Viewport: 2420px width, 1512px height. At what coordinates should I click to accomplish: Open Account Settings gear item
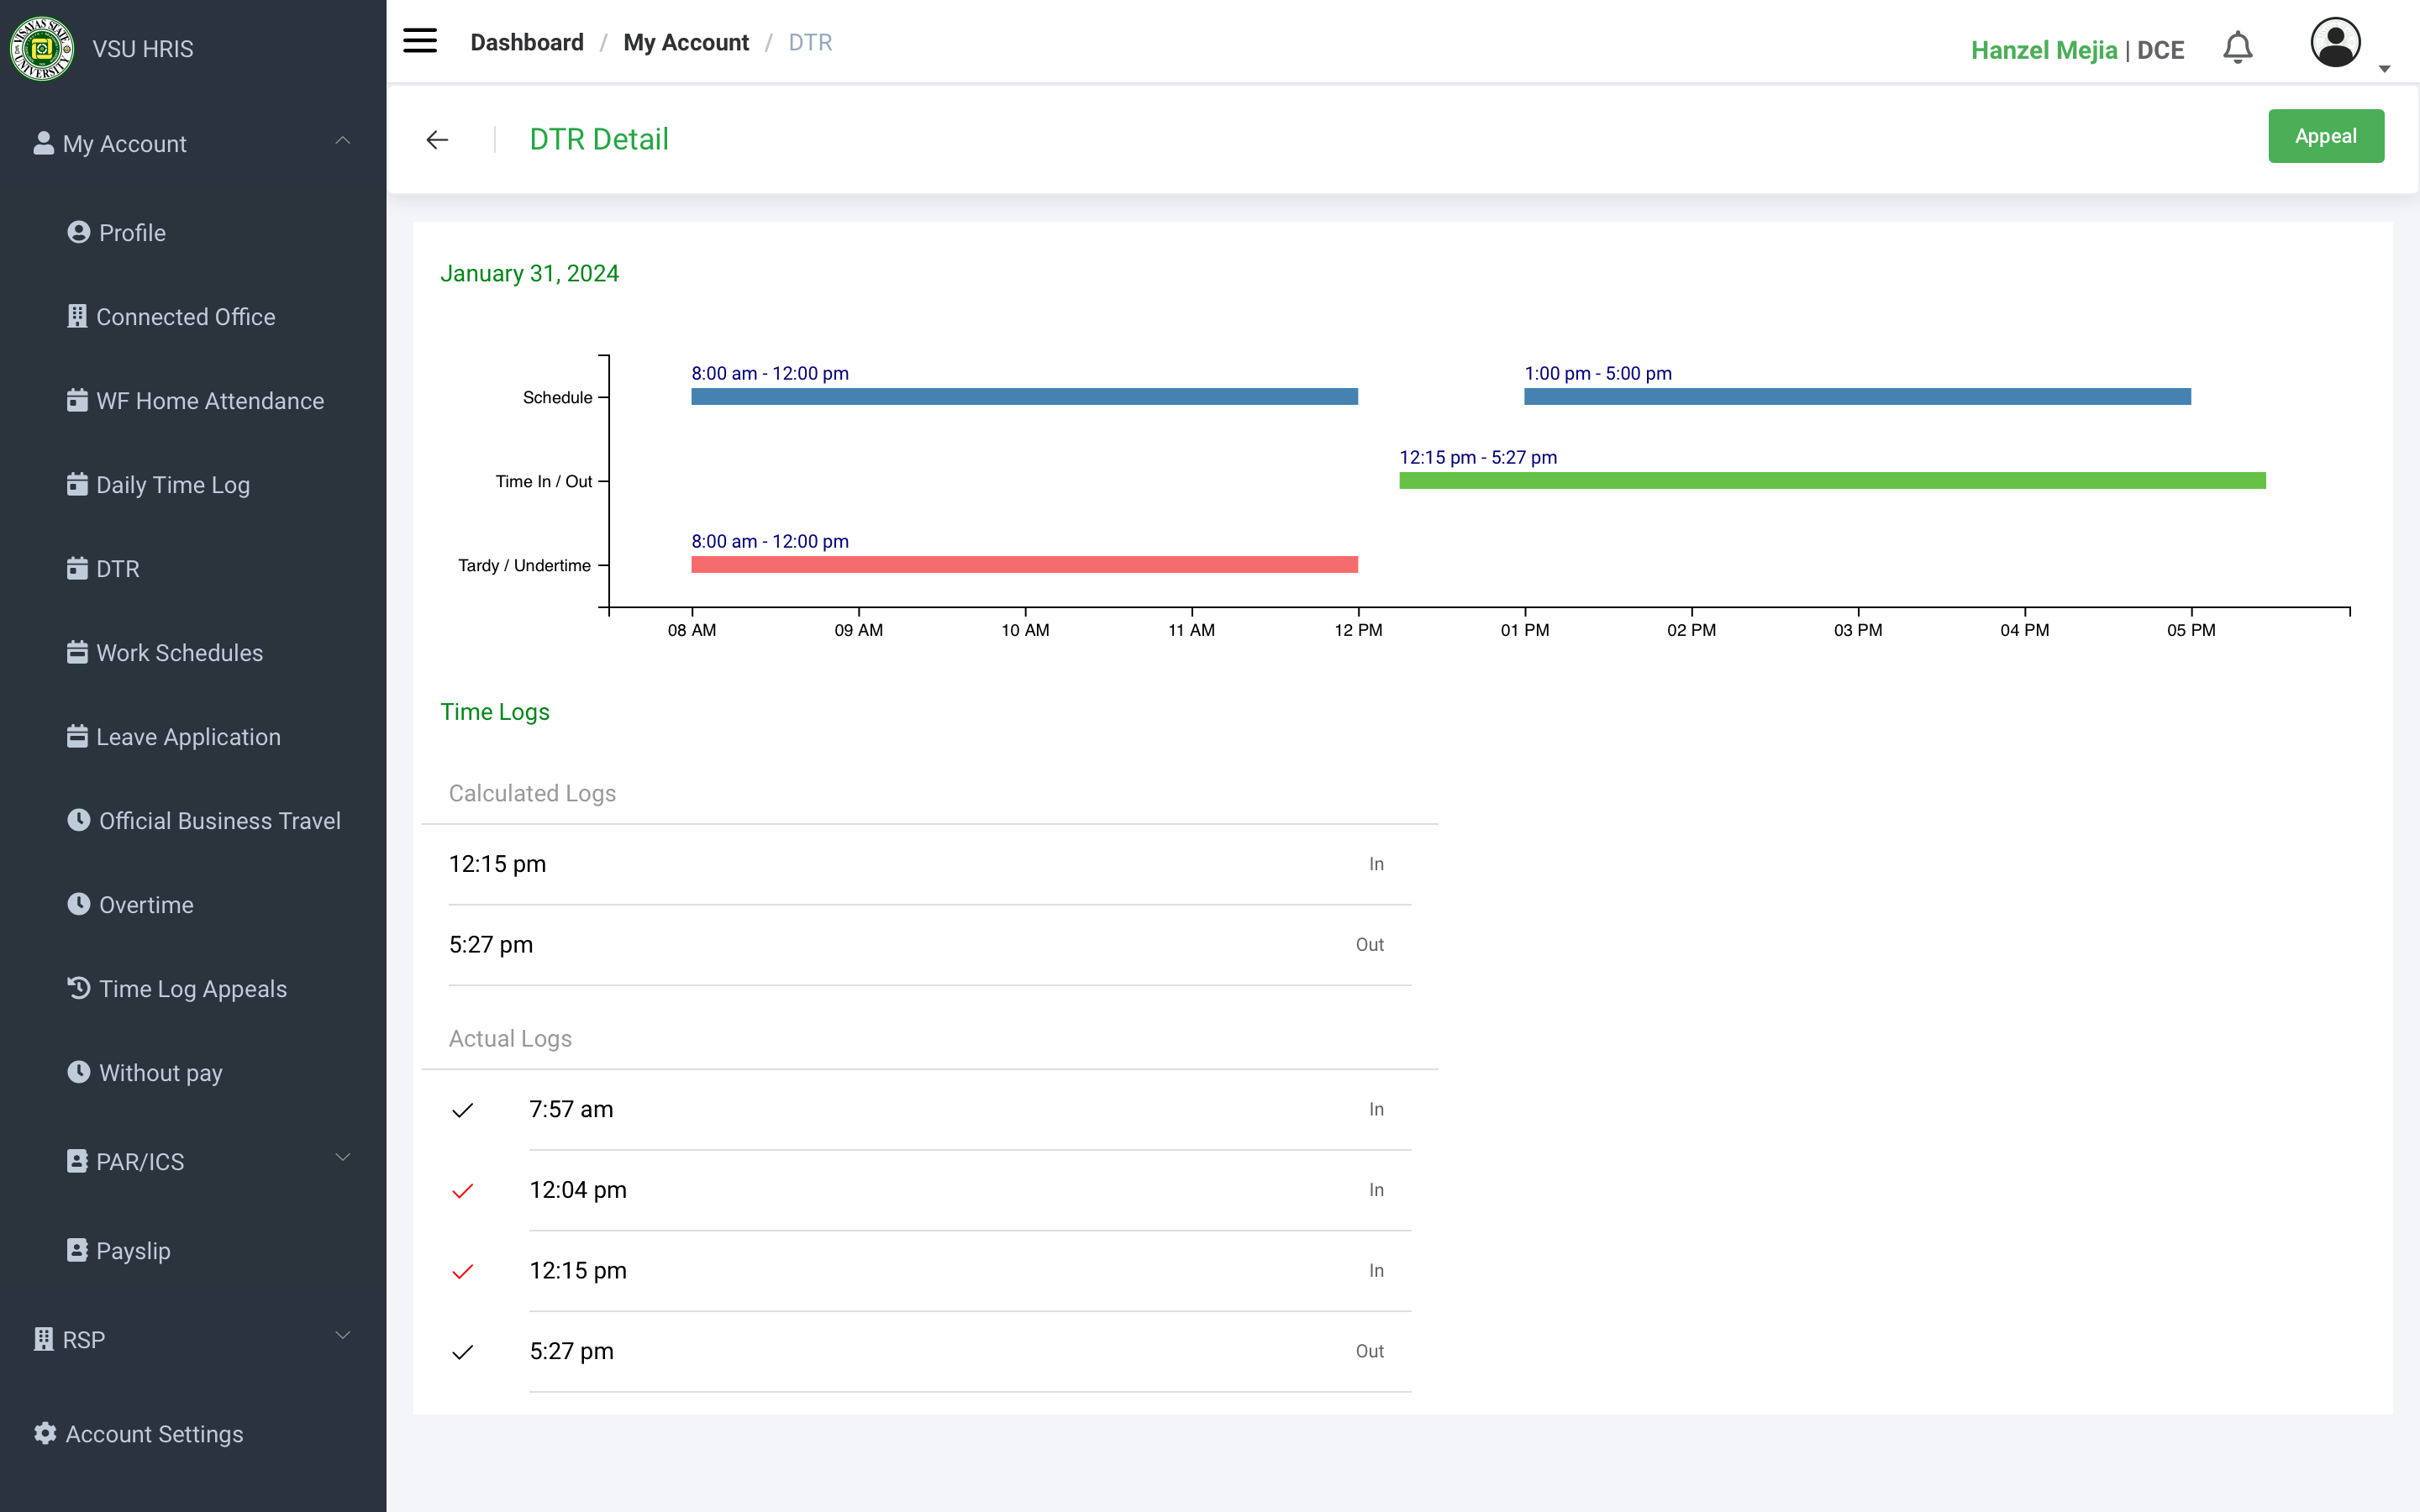point(153,1434)
